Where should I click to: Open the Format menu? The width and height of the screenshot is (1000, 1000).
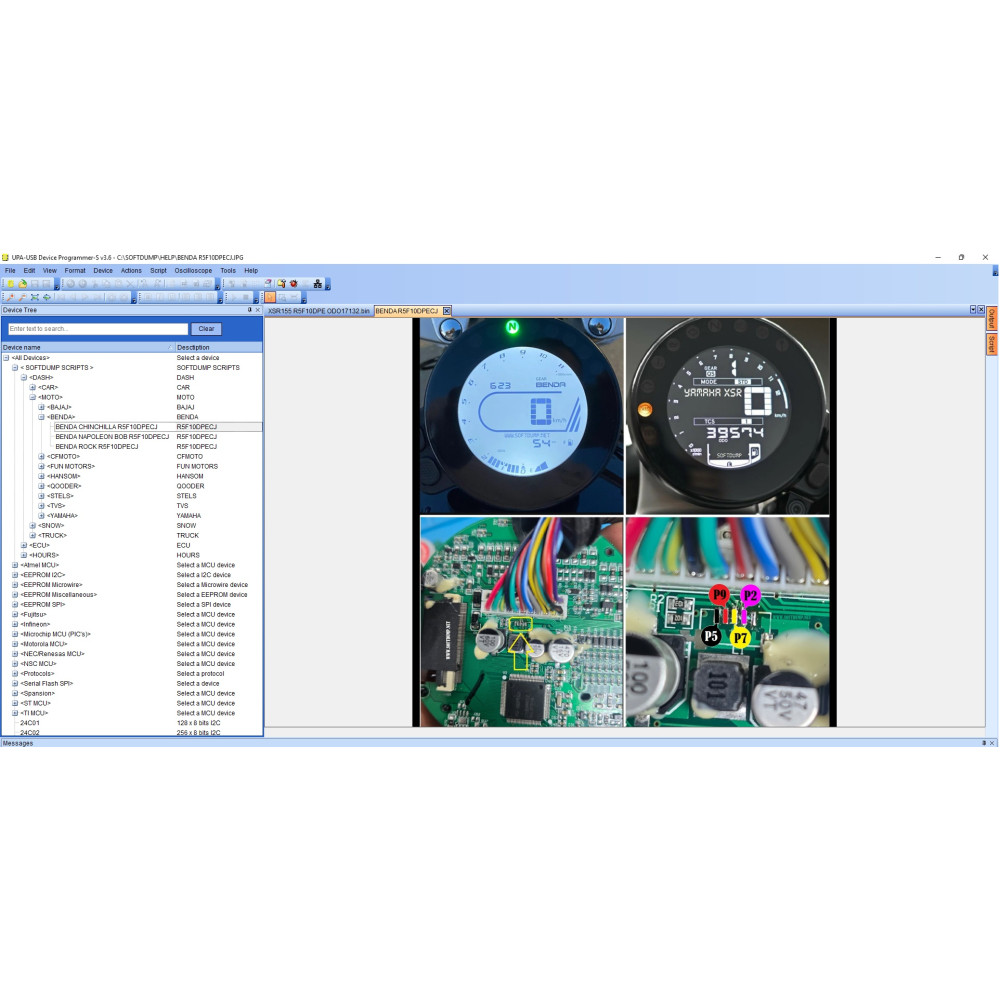[75, 270]
